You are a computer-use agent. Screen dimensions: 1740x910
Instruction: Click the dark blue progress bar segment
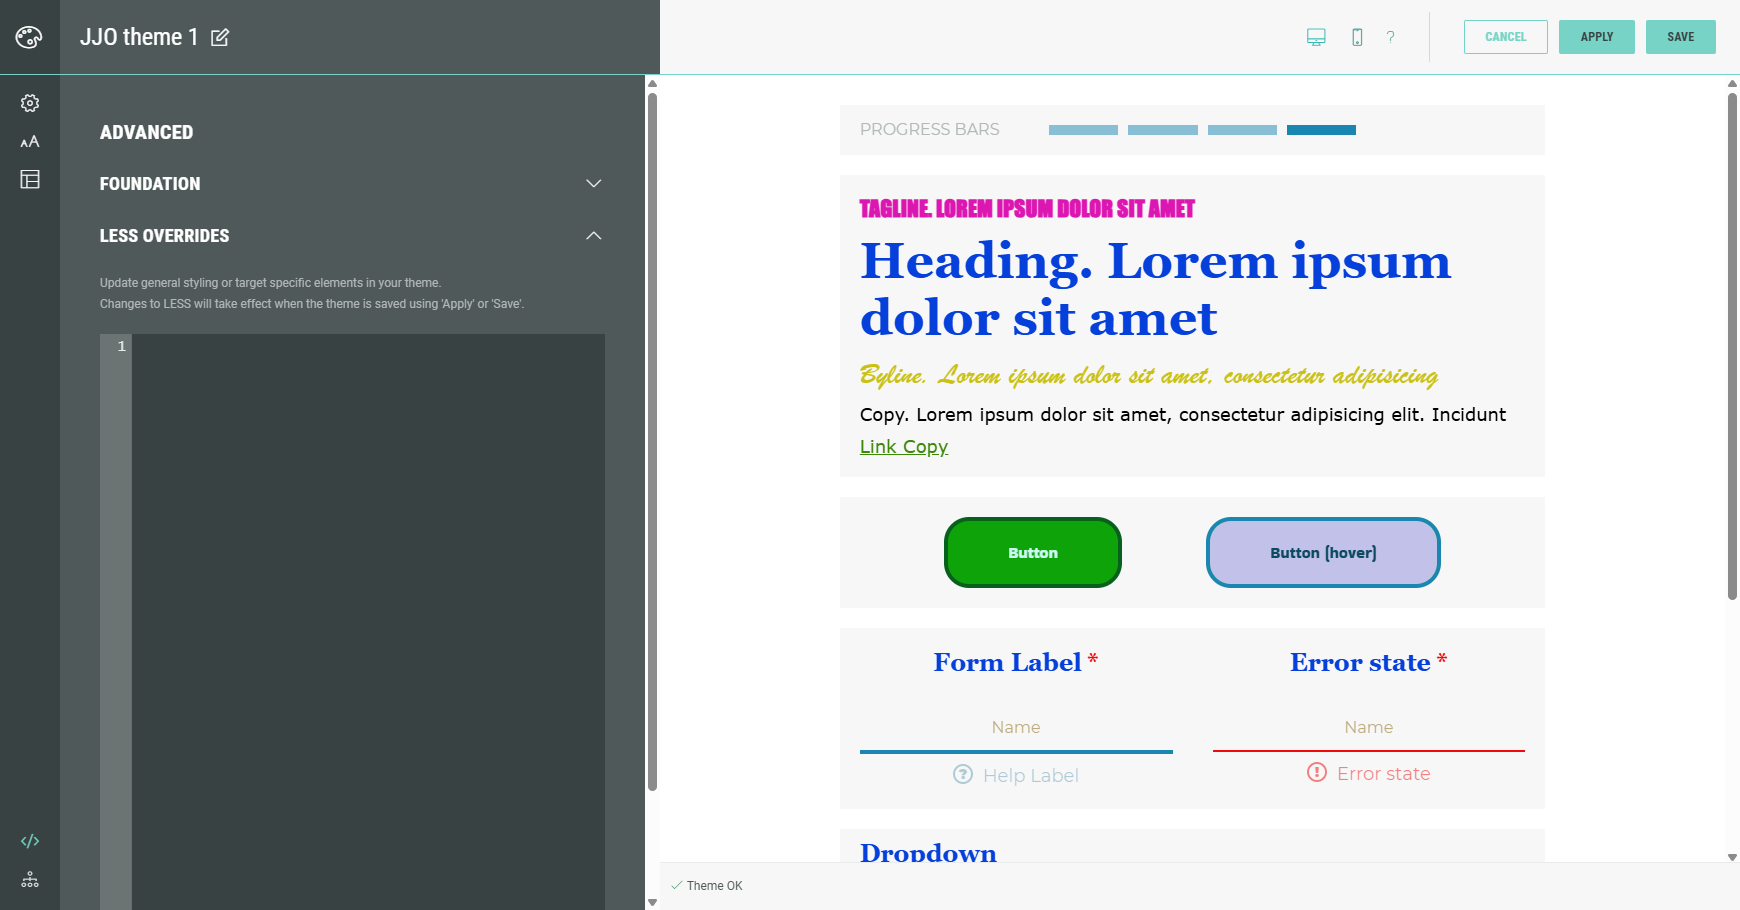(1321, 130)
